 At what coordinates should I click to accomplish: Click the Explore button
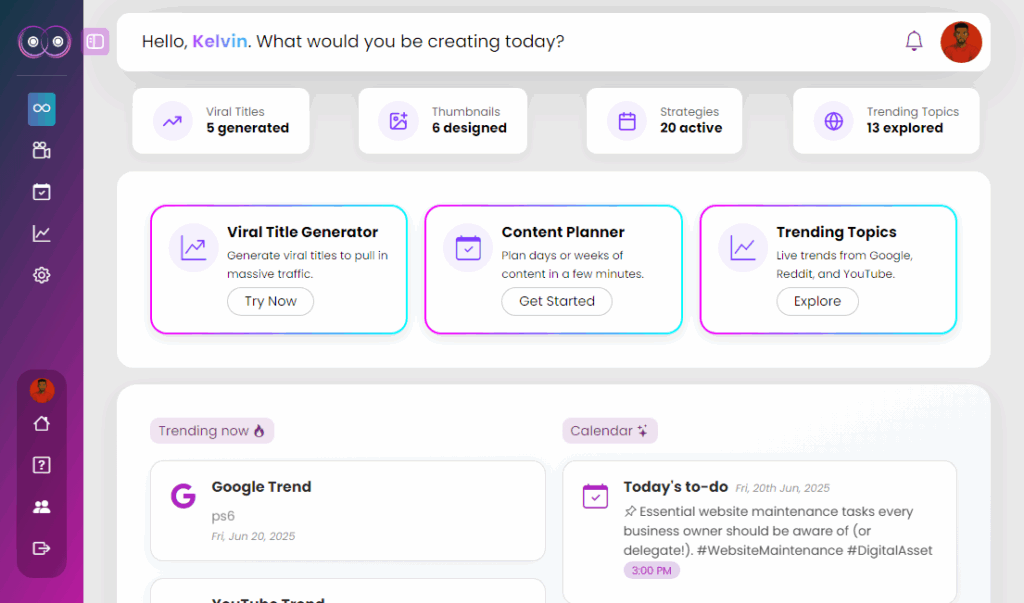tap(817, 301)
